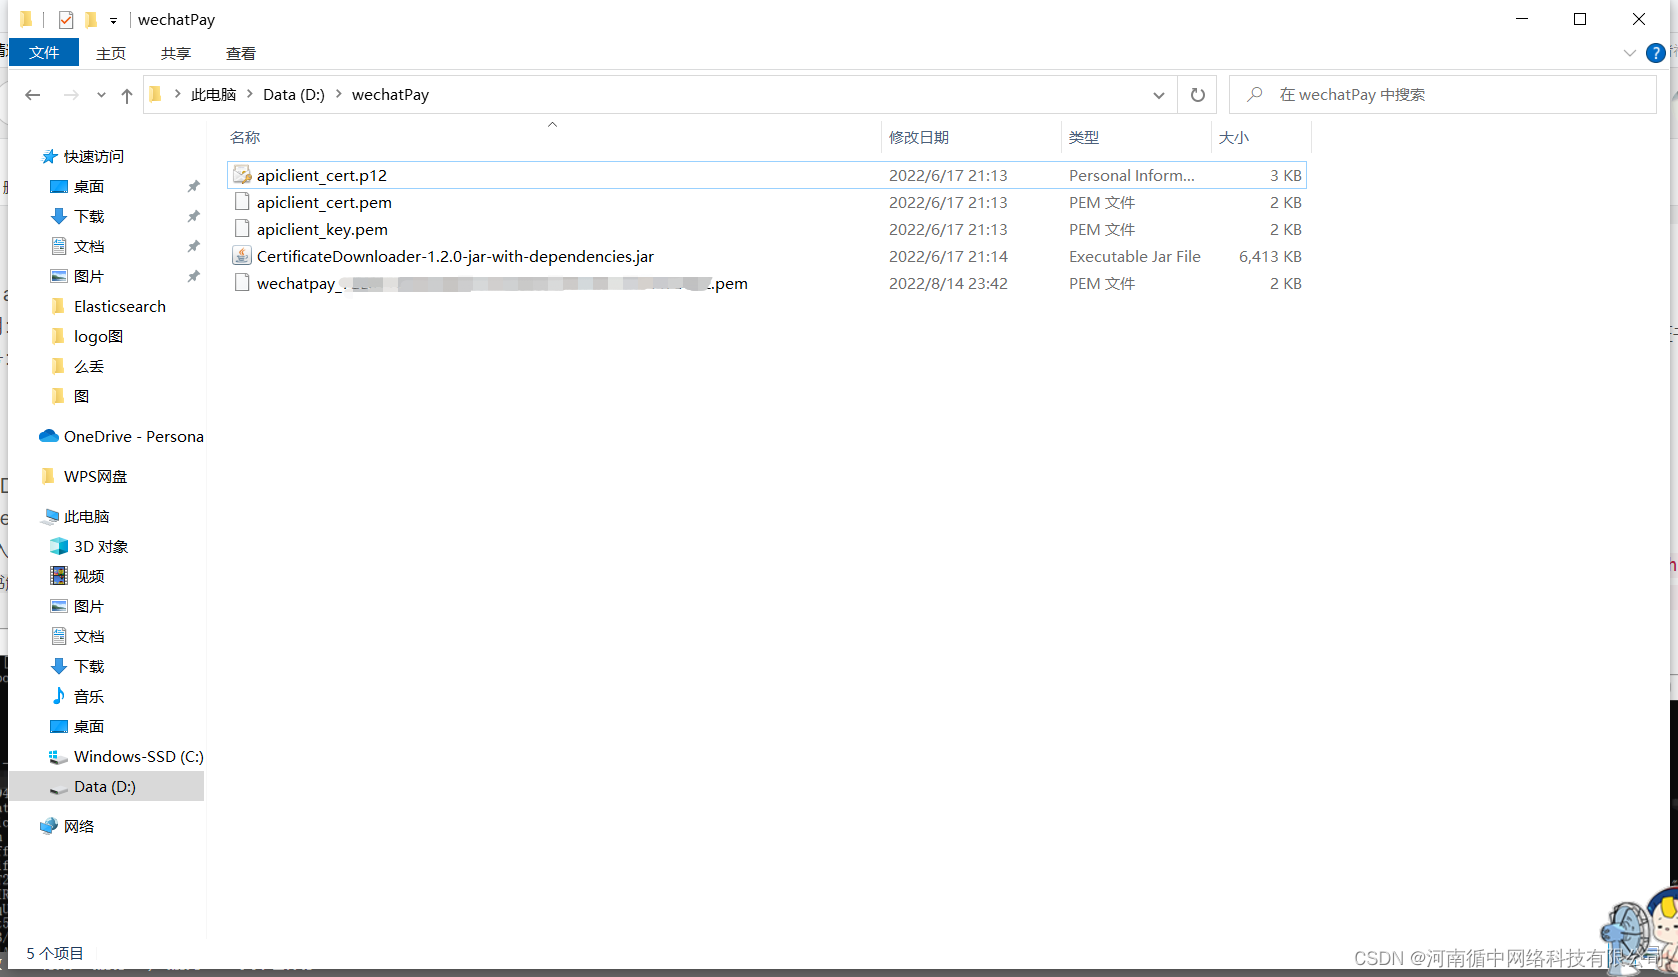
Task: Click the 2022/8/14 23:42 date cell
Action: pos(948,283)
